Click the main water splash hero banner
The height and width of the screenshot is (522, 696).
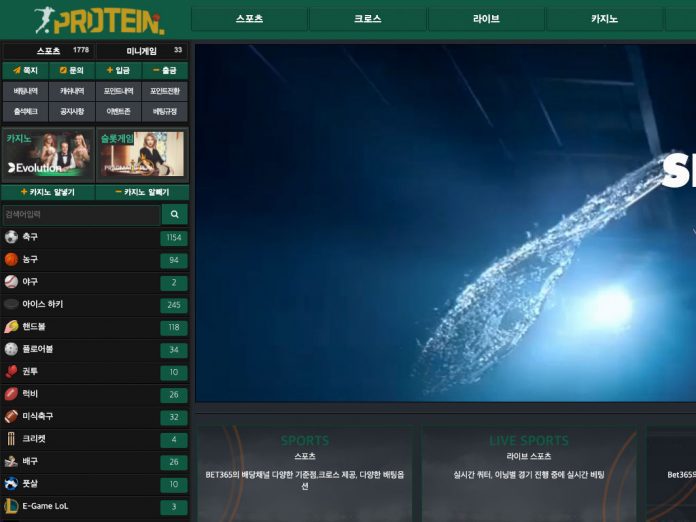click(445, 222)
